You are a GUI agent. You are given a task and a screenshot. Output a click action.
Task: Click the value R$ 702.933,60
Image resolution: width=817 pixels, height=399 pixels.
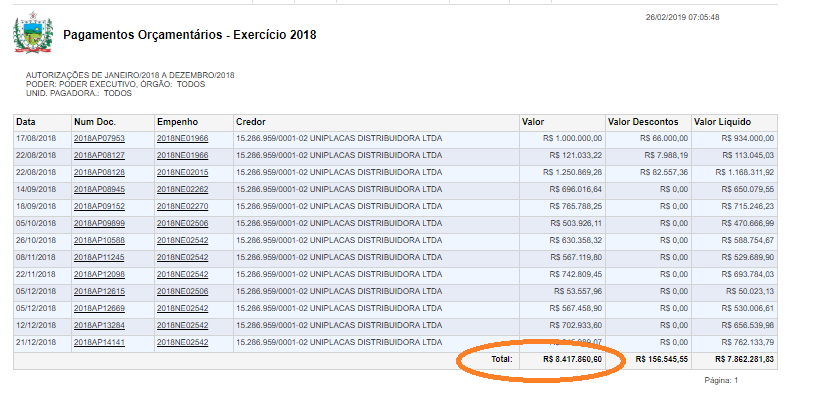click(576, 325)
